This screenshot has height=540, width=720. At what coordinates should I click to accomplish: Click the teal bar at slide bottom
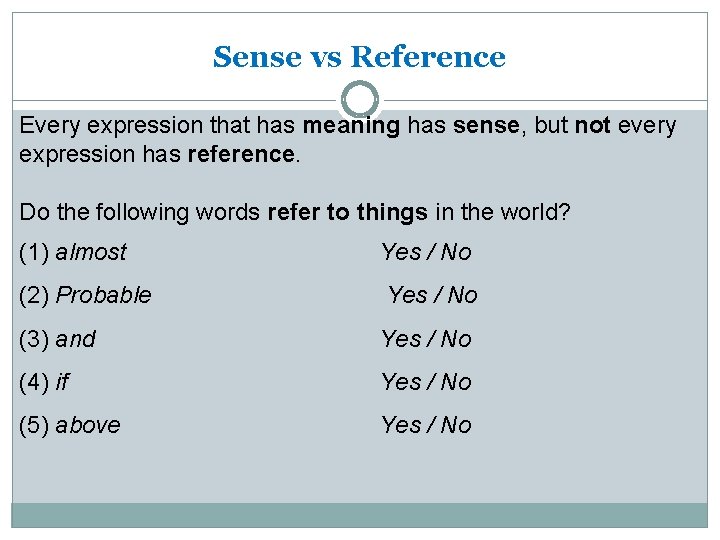click(359, 514)
